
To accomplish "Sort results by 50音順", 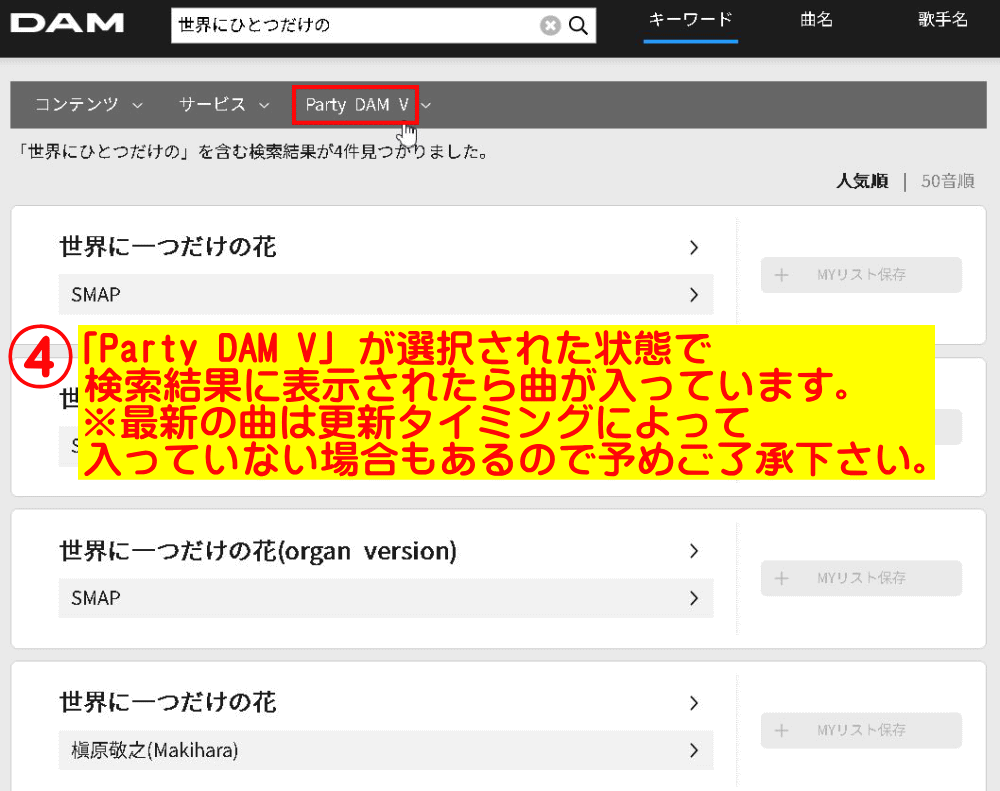I will coord(948,181).
